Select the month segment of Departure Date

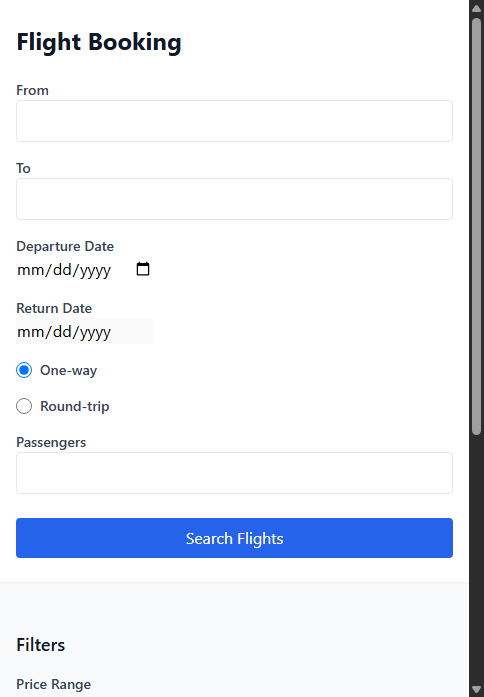click(x=31, y=270)
